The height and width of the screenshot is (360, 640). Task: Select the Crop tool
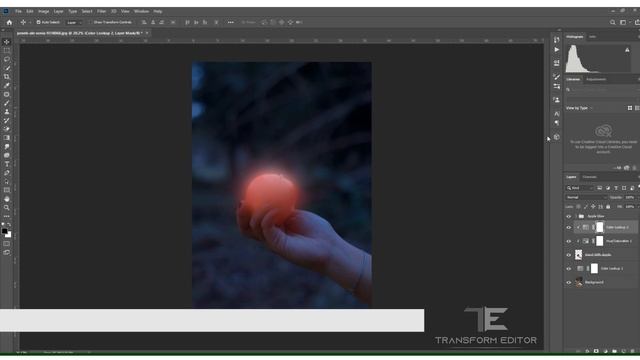coord(7,76)
